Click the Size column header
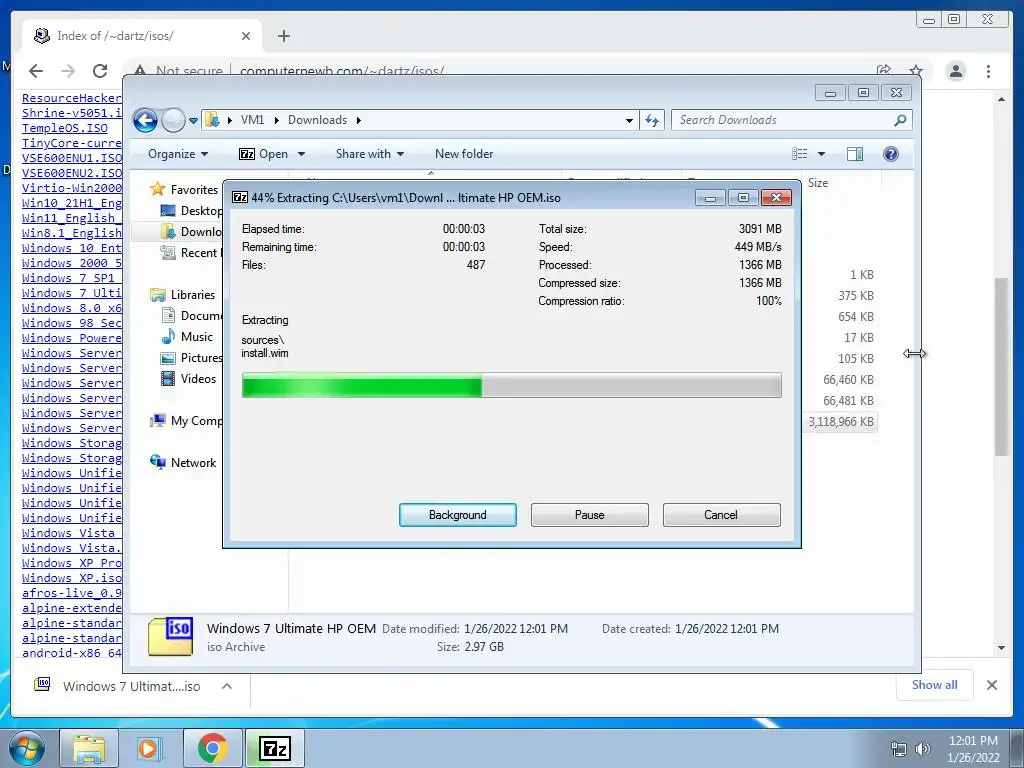This screenshot has height=768, width=1024. pyautogui.click(x=844, y=183)
